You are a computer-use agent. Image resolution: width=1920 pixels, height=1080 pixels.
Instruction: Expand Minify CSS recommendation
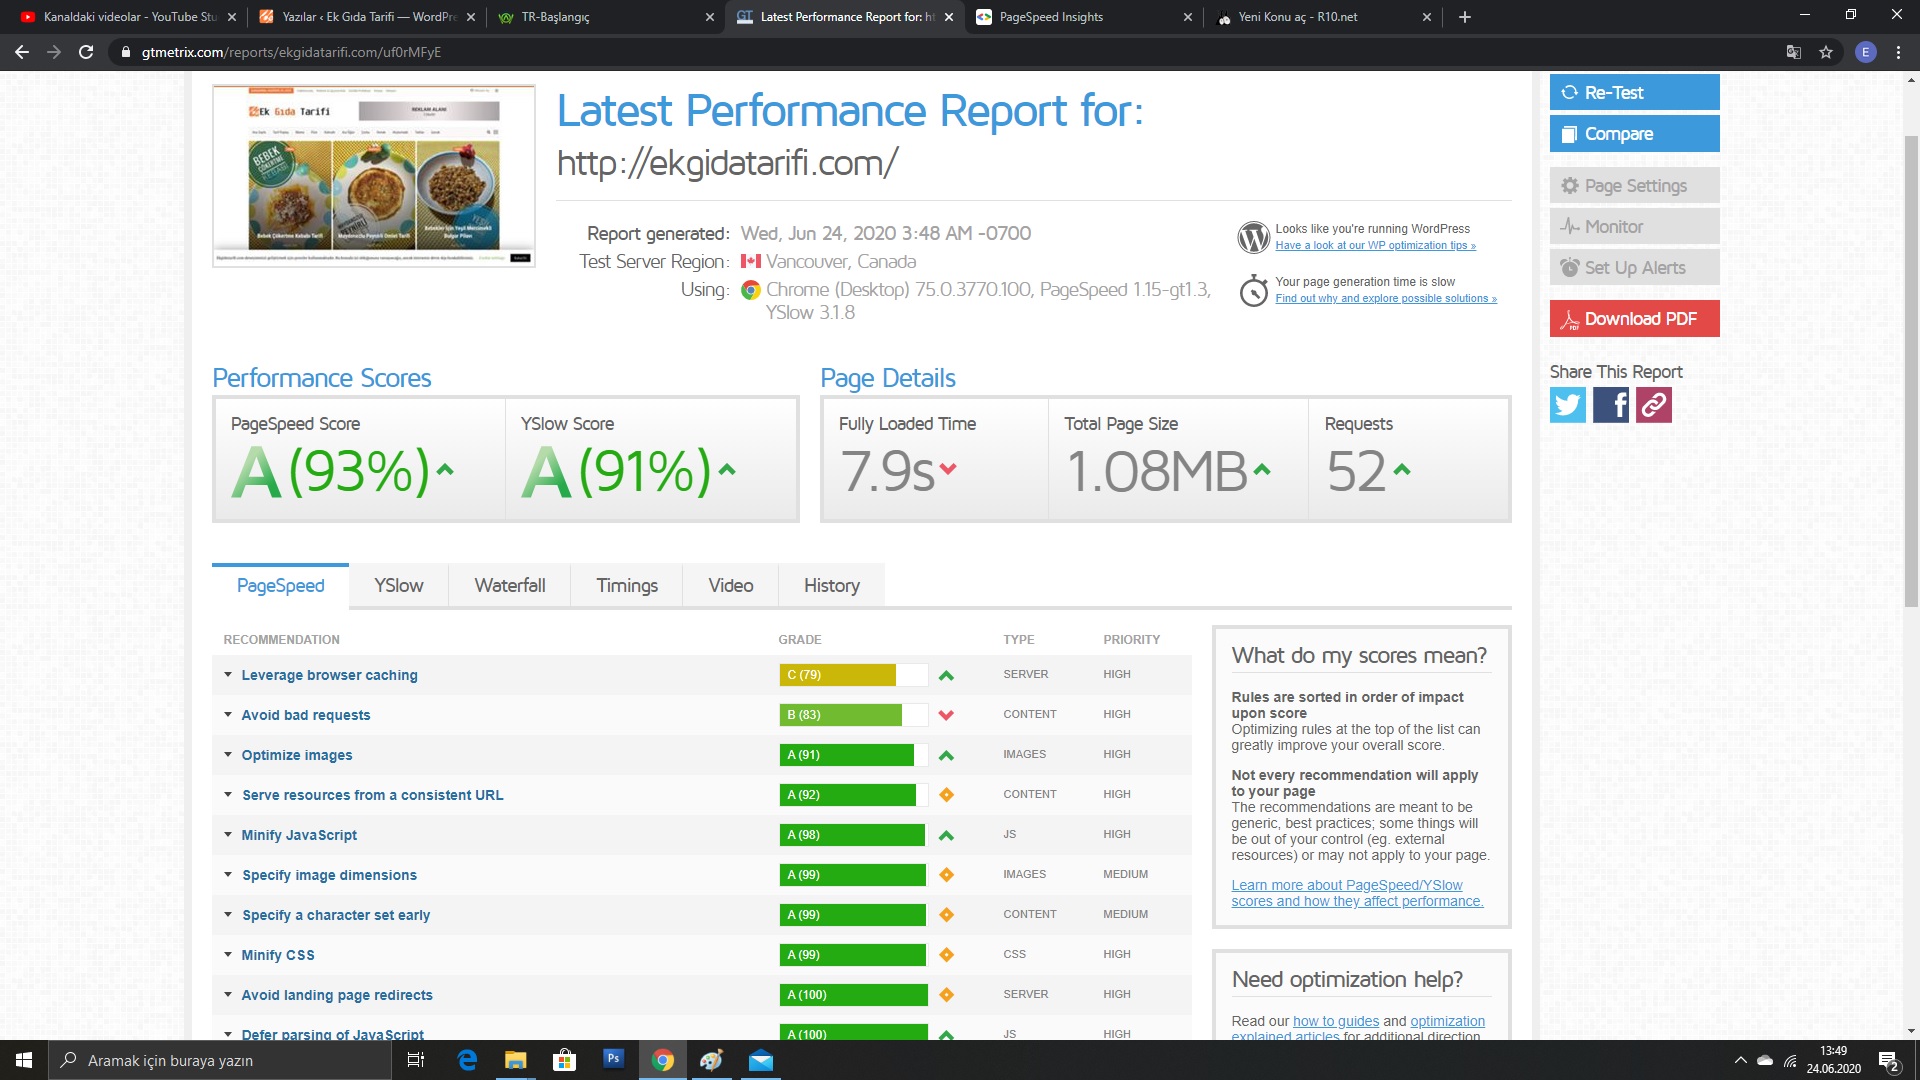pyautogui.click(x=277, y=955)
